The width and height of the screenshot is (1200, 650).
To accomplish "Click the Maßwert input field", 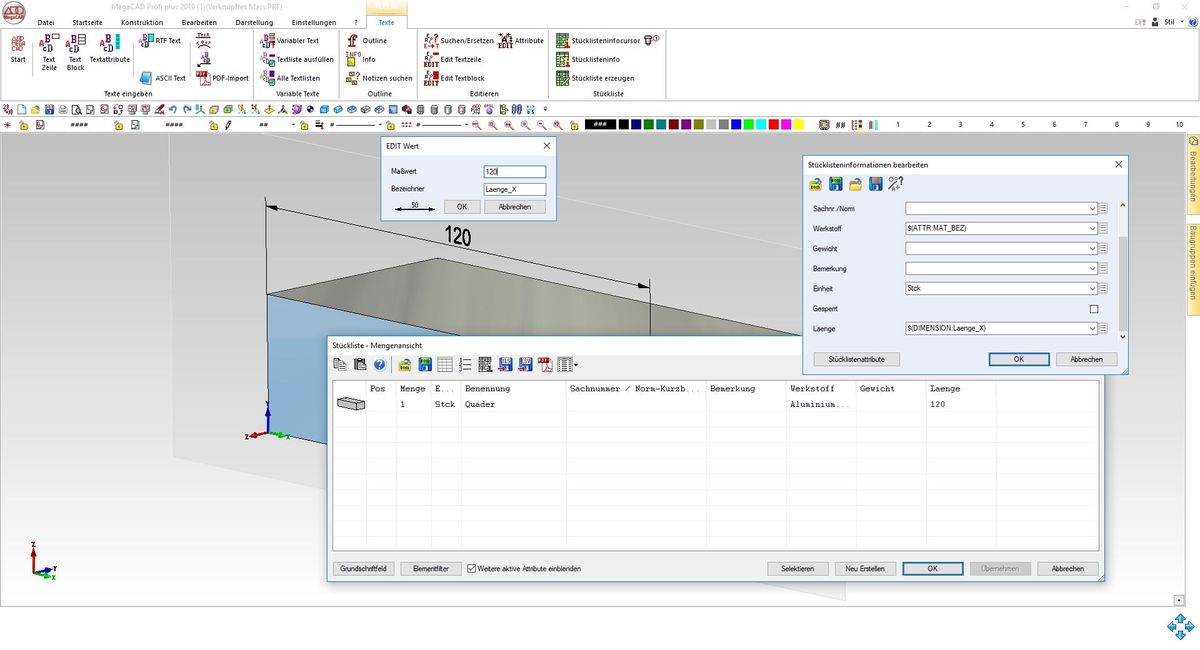I will tap(514, 172).
